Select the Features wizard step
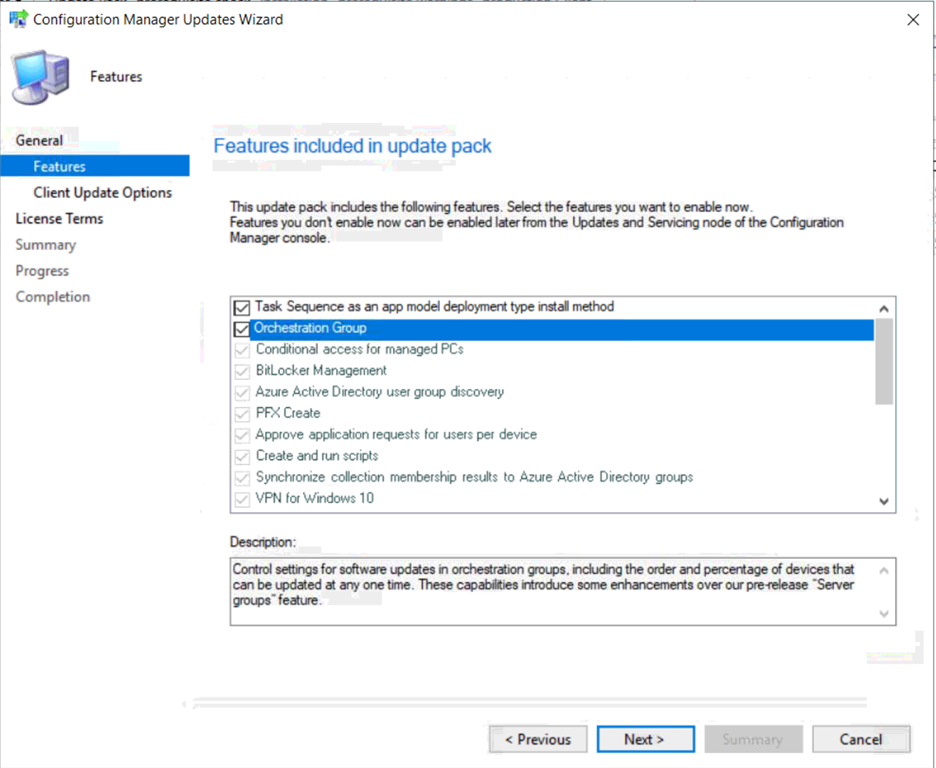The height and width of the screenshot is (768, 936). pos(95,166)
